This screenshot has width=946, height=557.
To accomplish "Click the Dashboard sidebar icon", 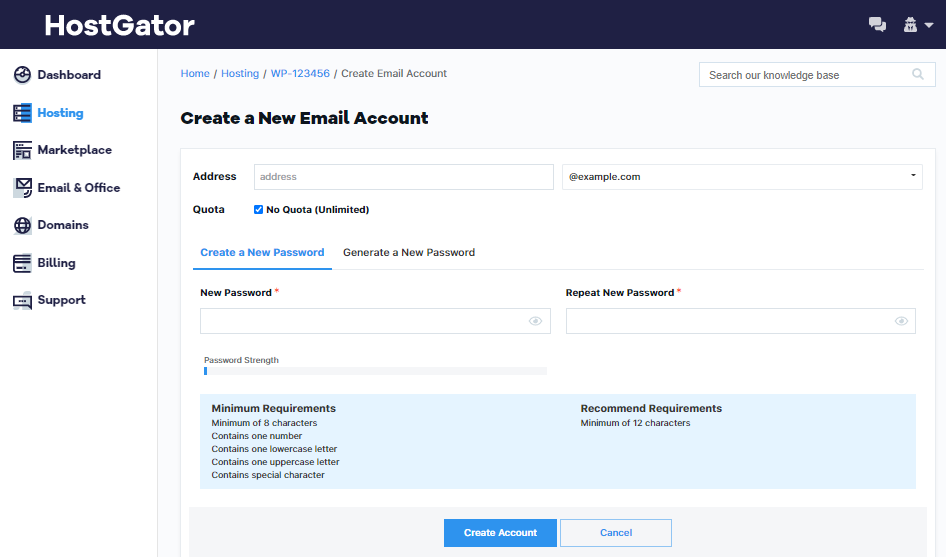I will pos(22,75).
